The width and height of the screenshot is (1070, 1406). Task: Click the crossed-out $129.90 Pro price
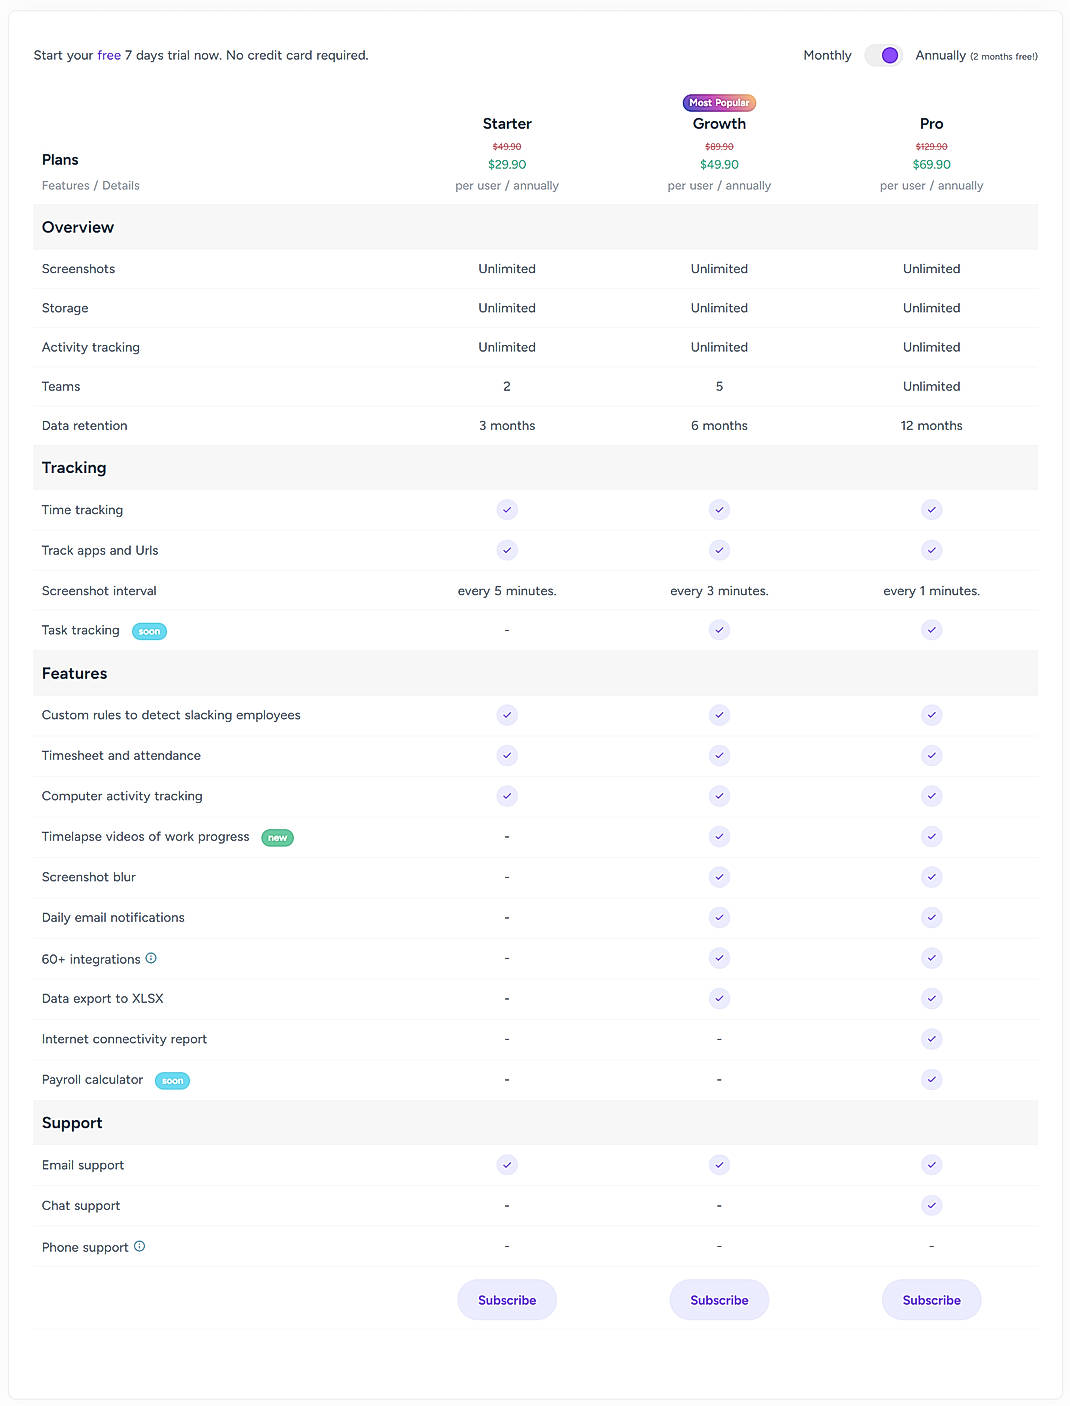[931, 145]
